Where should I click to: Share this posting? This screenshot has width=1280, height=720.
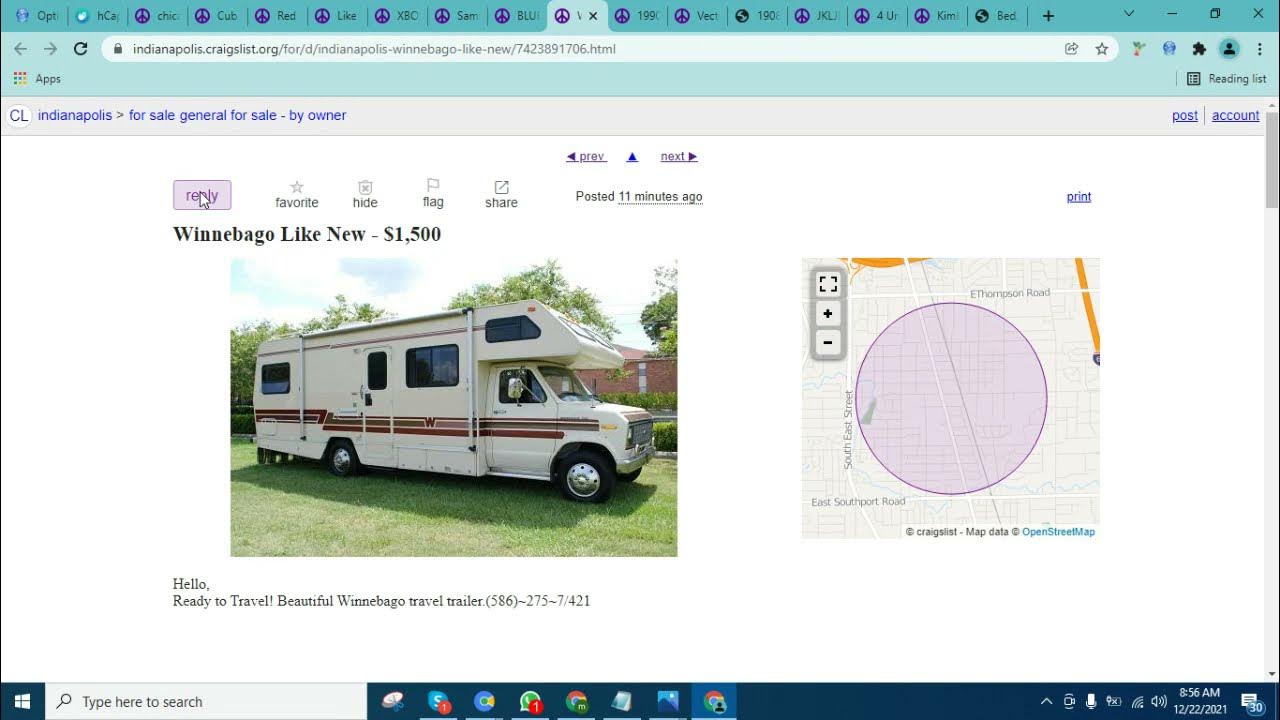[x=501, y=194]
